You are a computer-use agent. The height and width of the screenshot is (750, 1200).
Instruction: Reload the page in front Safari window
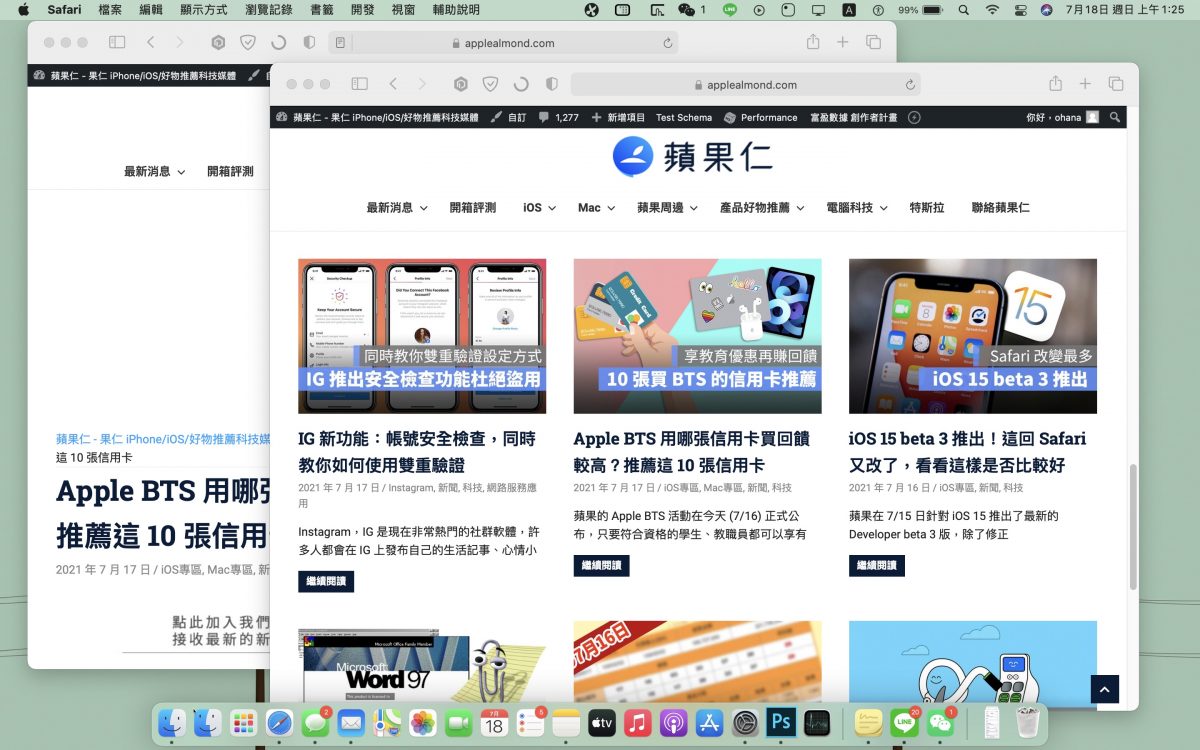[910, 85]
